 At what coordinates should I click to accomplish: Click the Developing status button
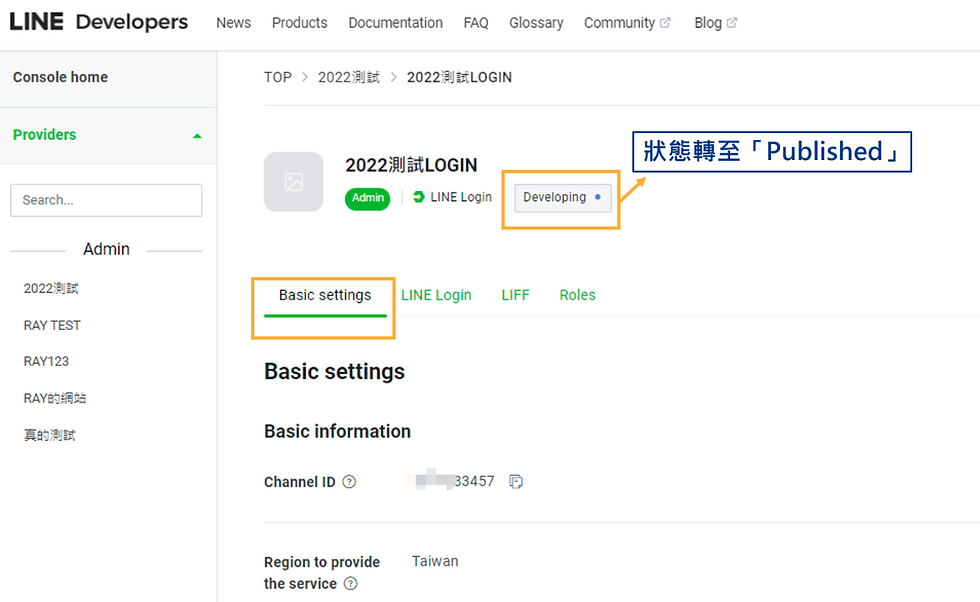click(562, 198)
